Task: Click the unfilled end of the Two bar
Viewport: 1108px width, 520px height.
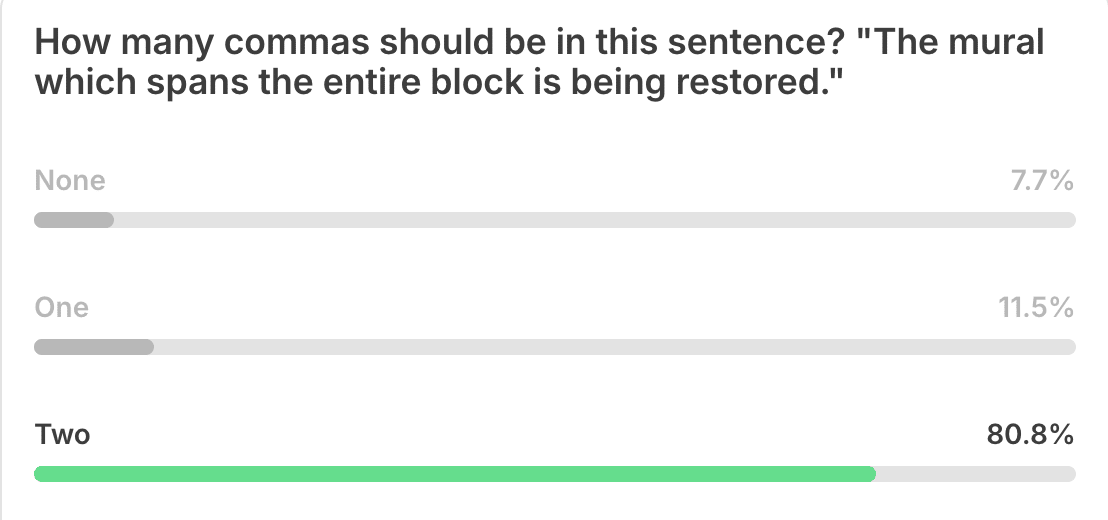Action: tap(975, 474)
